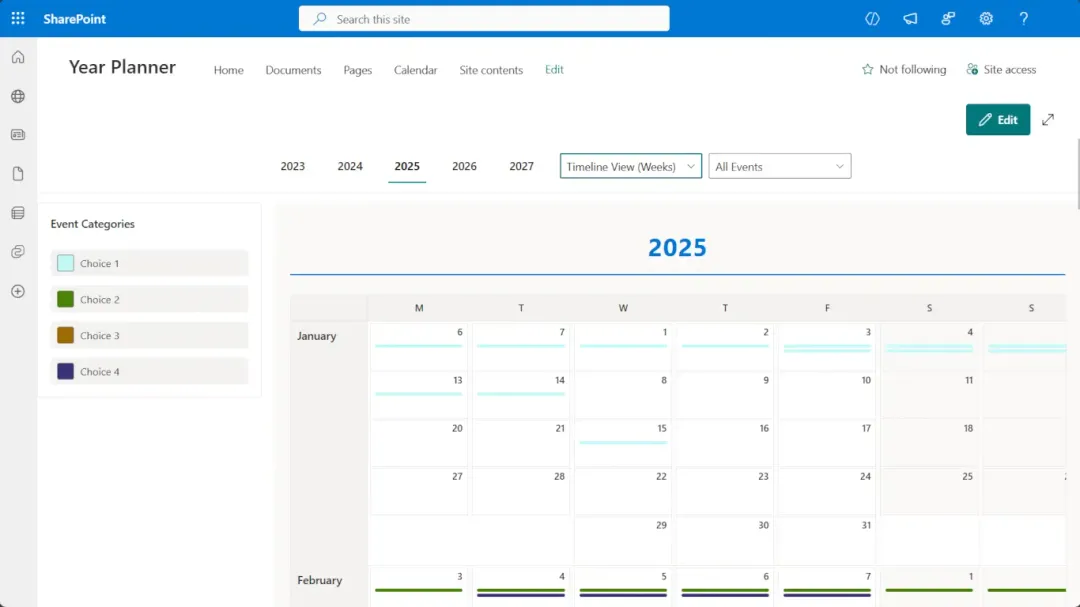Open the megaphone feedback icon in top bar
This screenshot has height=607, width=1080.
[910, 18]
